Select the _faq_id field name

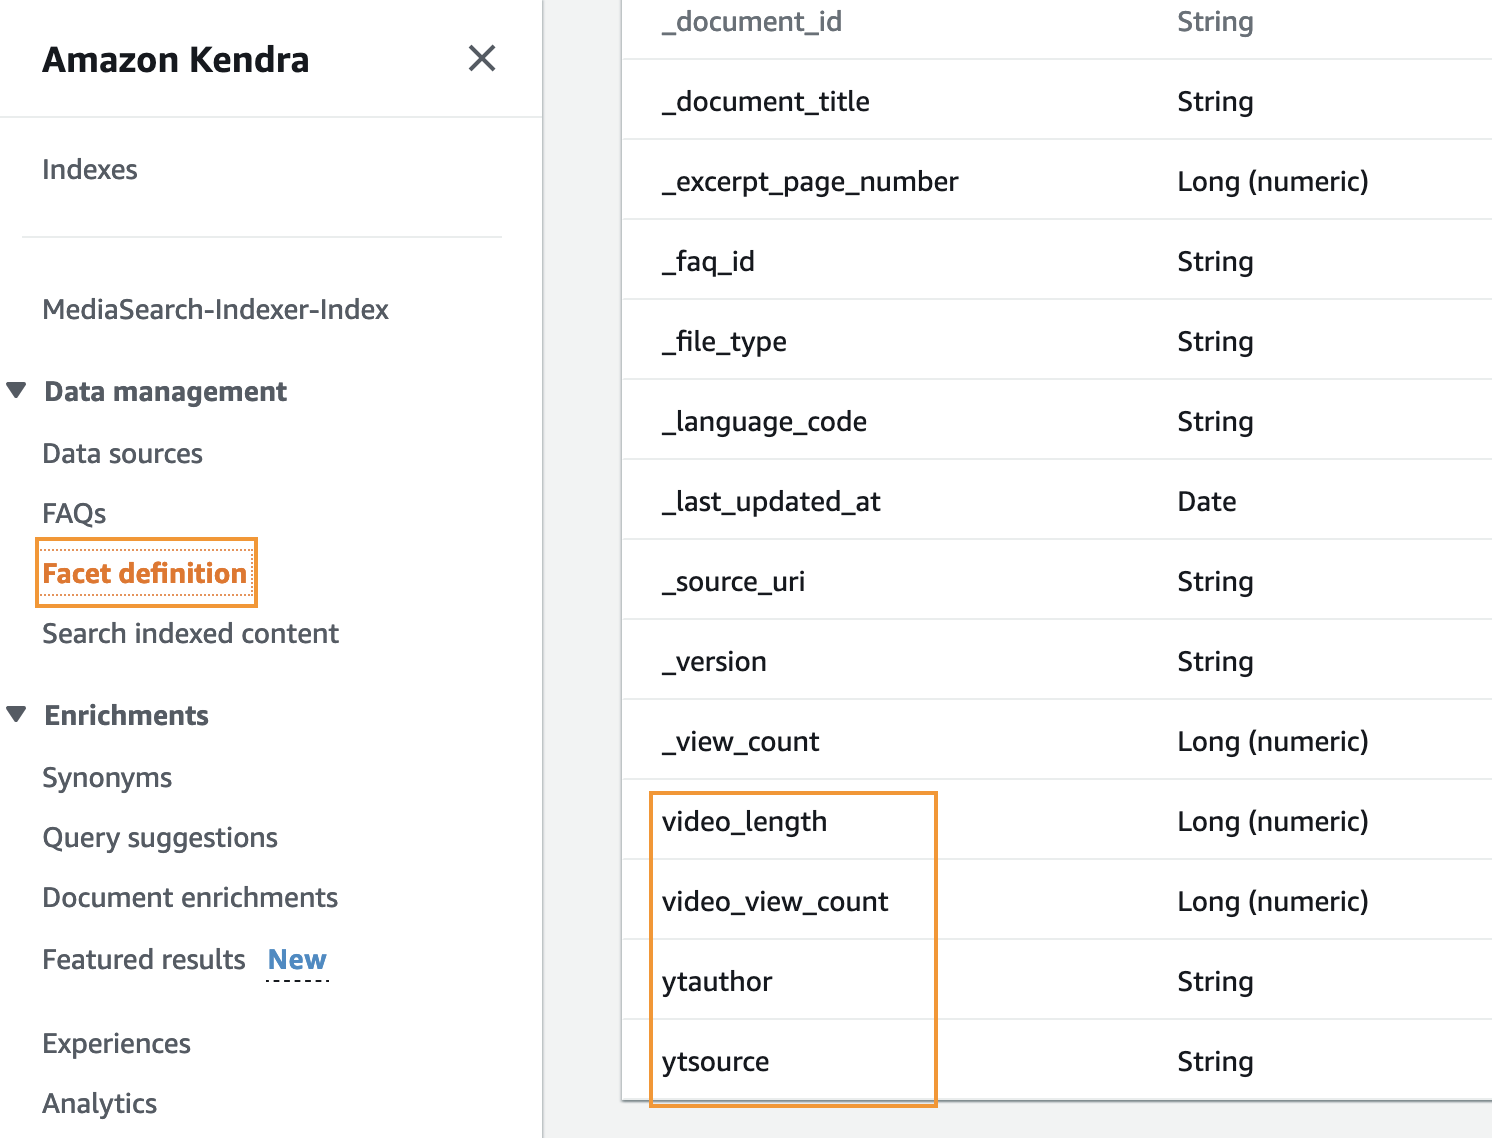tap(708, 262)
